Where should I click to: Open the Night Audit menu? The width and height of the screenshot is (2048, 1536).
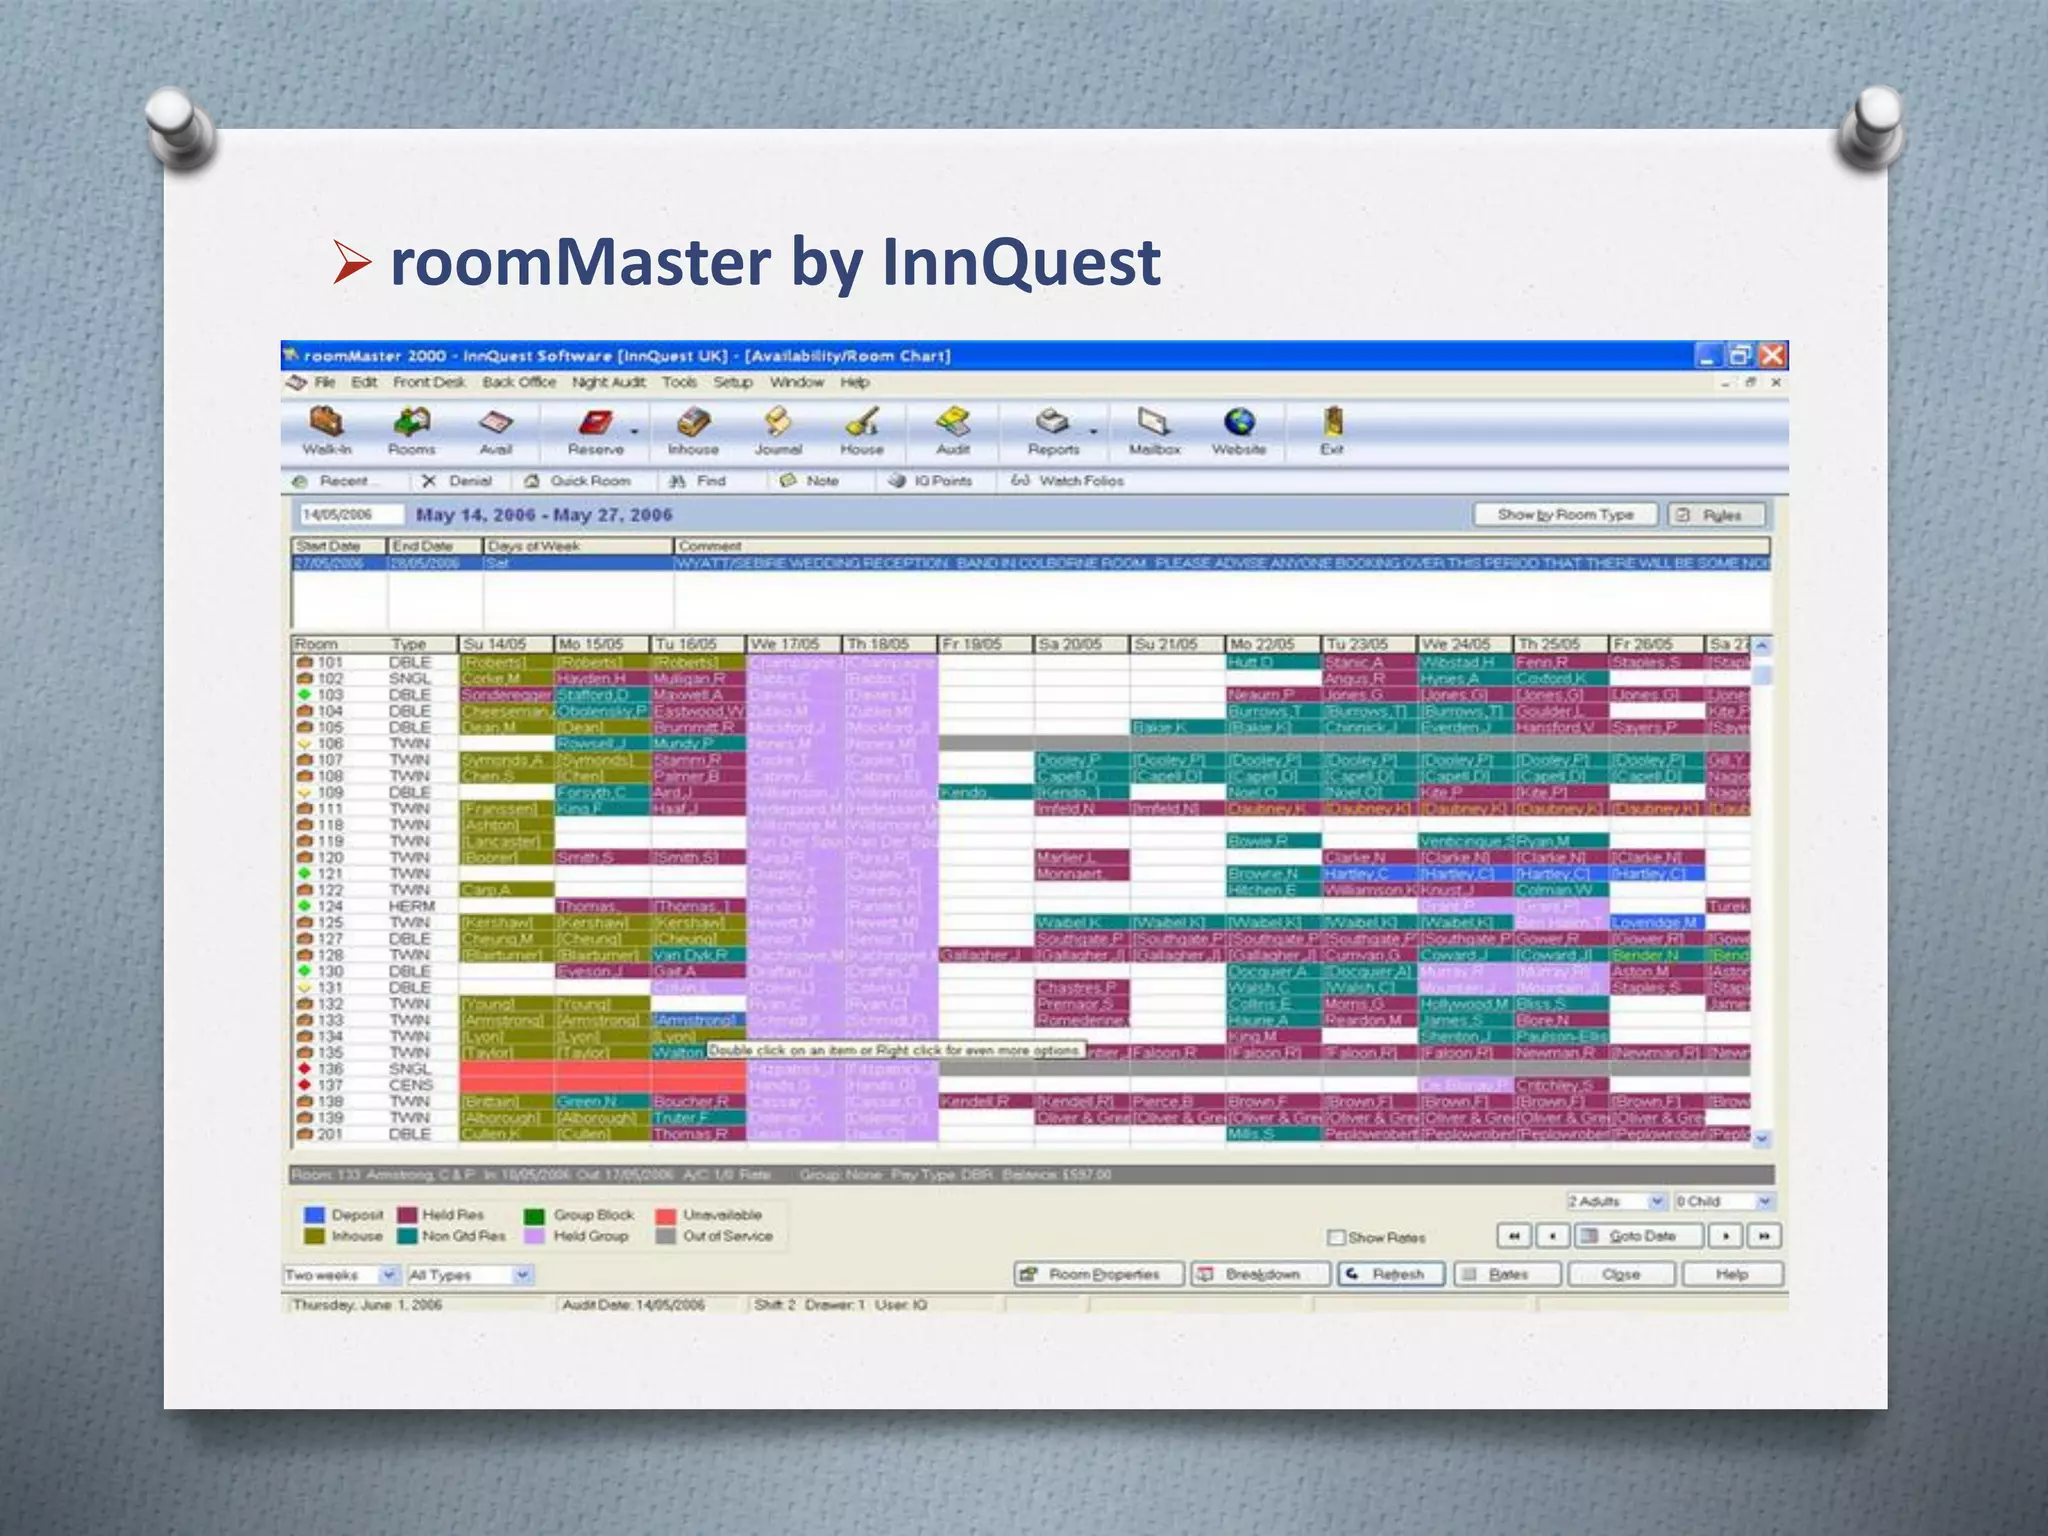click(608, 382)
